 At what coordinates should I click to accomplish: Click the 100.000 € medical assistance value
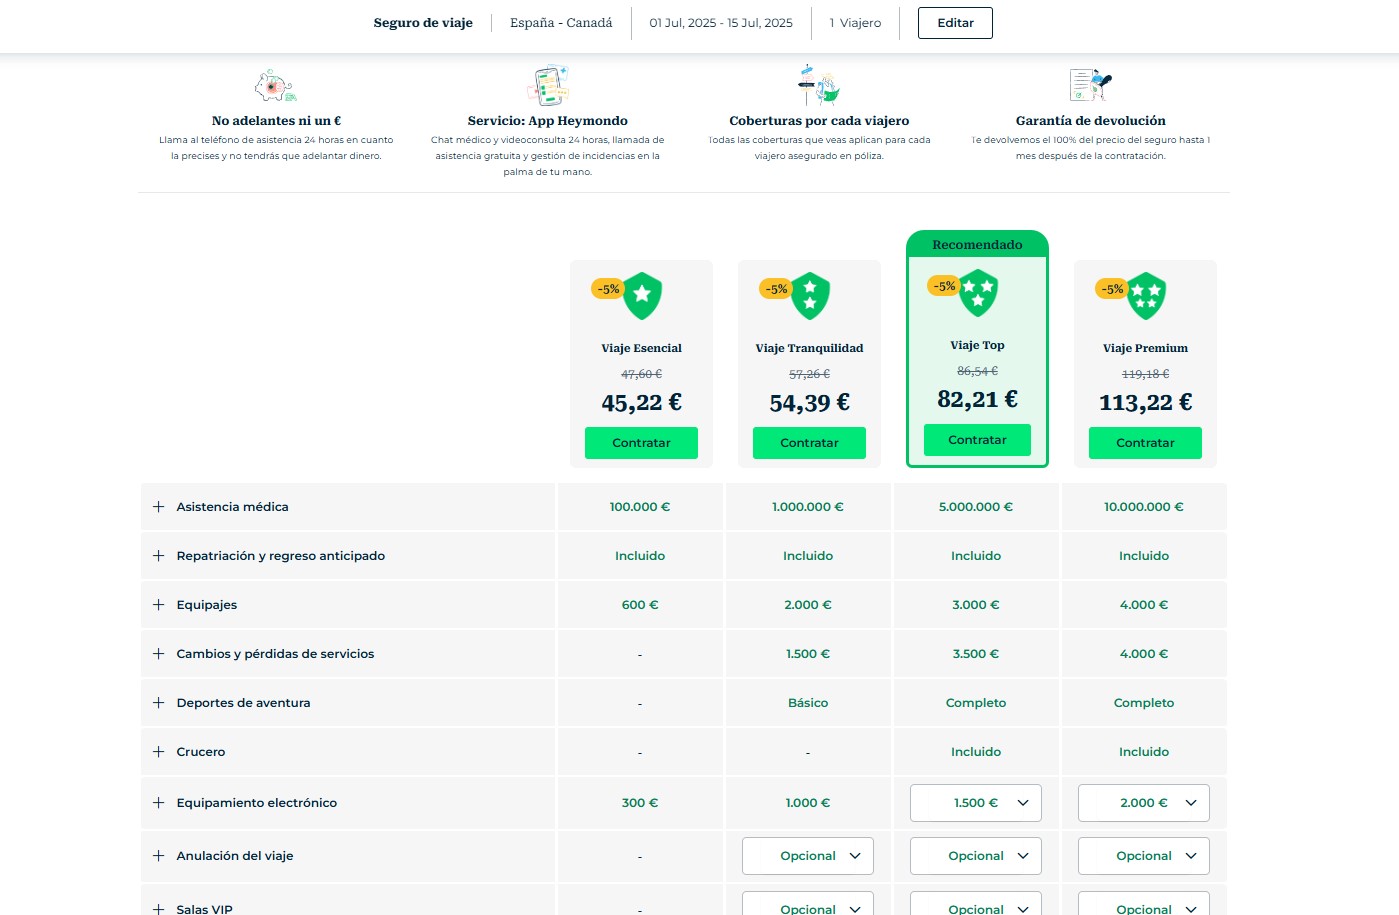(x=640, y=507)
